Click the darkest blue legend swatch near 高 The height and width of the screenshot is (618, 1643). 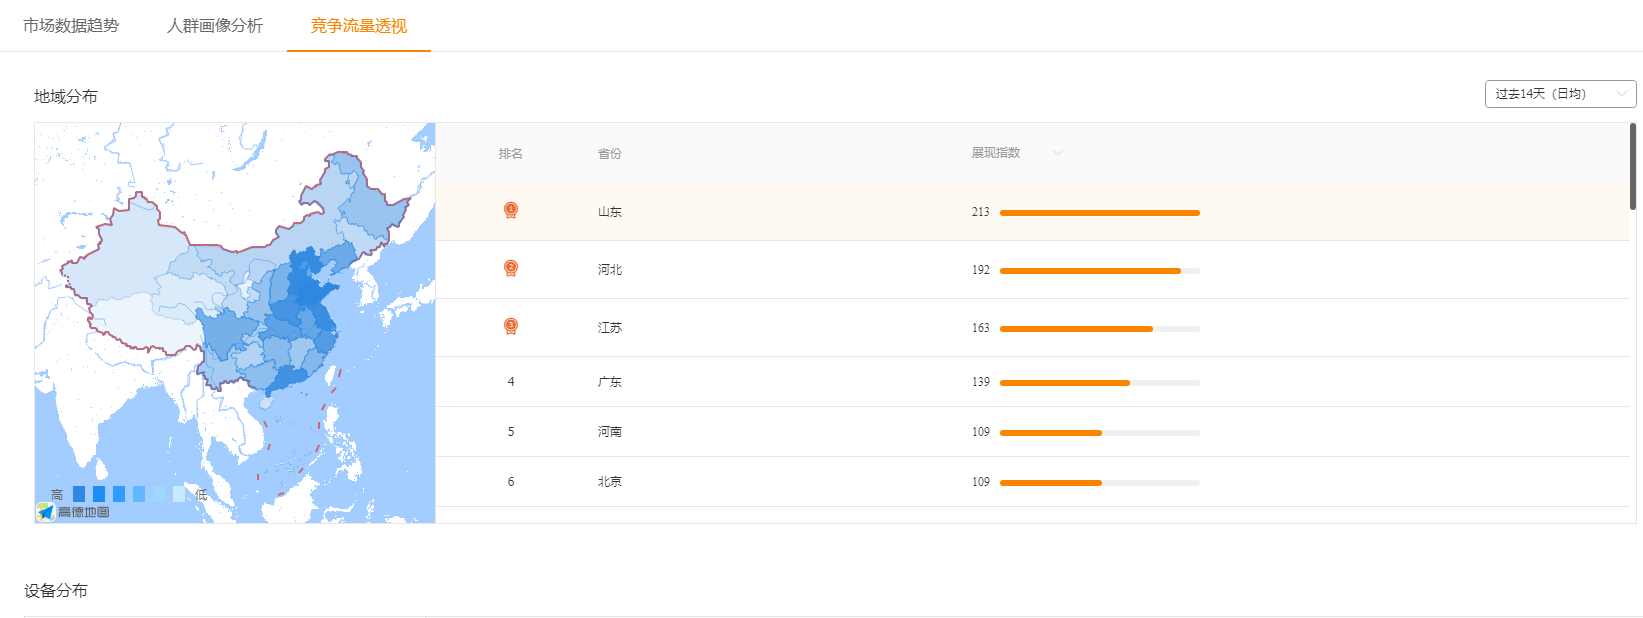[x=79, y=494]
